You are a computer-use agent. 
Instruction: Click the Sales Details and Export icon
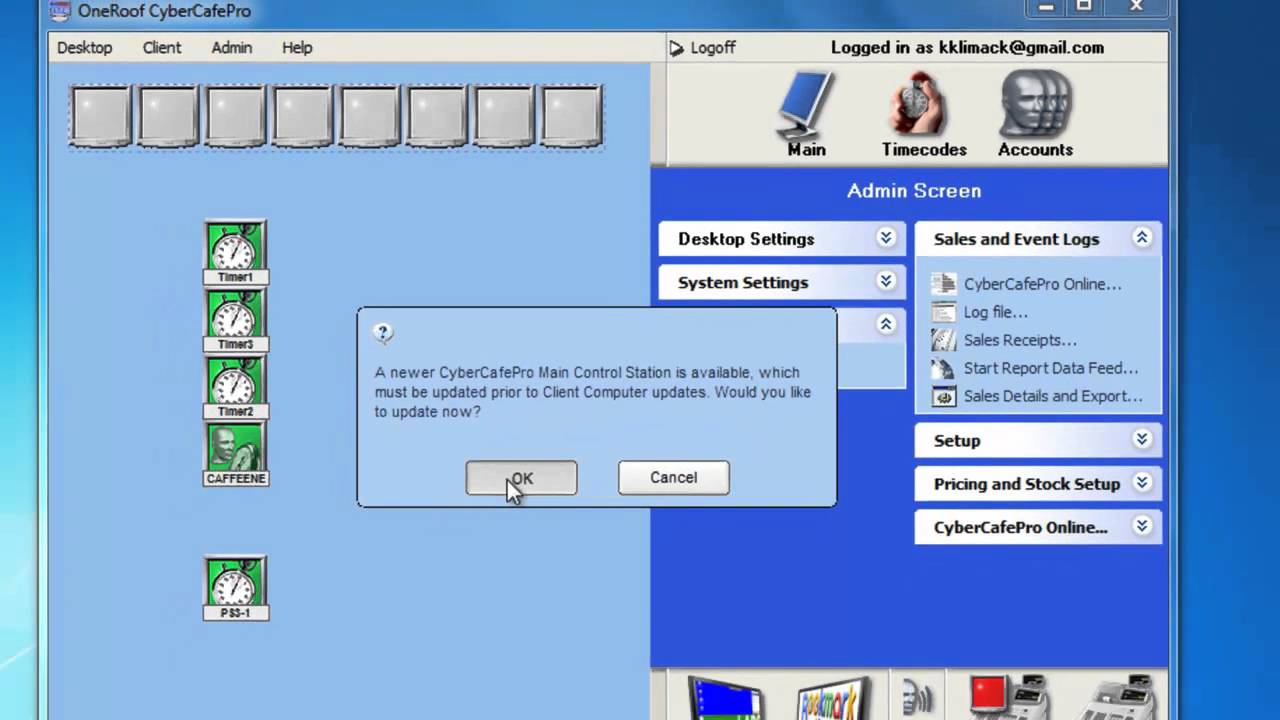coord(943,396)
